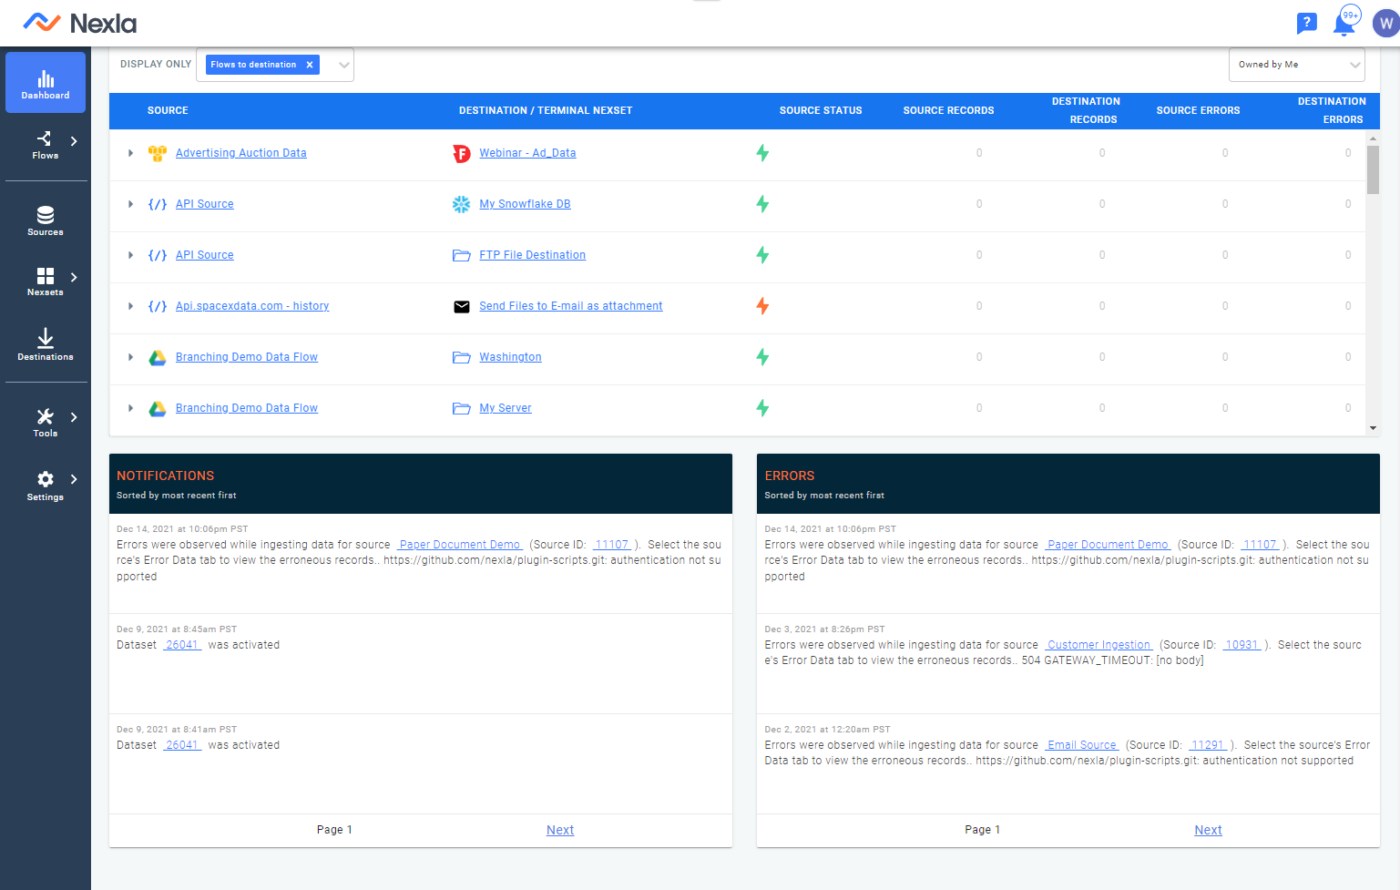Open the help question-mark icon
This screenshot has width=1400, height=890.
tap(1306, 22)
